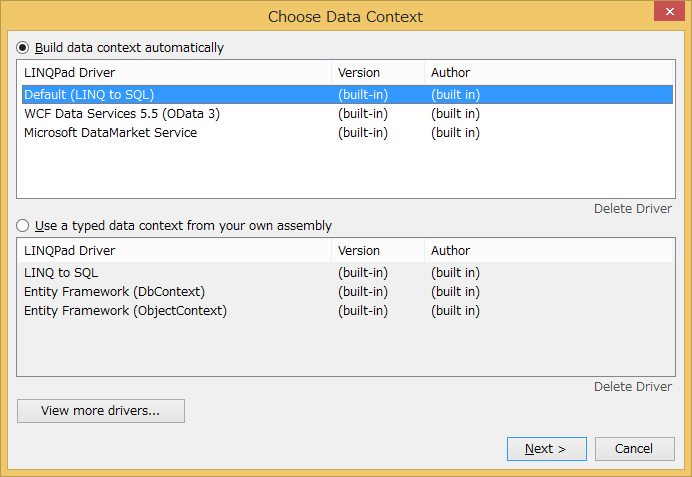The height and width of the screenshot is (477, 692).
Task: Click LINQPad Driver header in top list
Action: (x=70, y=72)
